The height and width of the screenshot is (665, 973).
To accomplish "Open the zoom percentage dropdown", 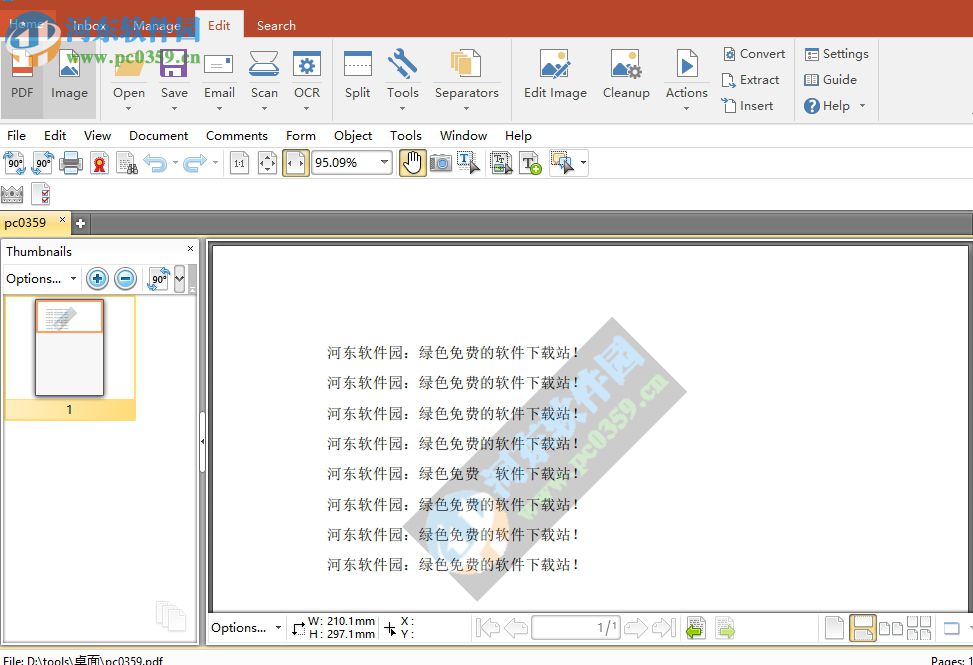I will (x=383, y=162).
